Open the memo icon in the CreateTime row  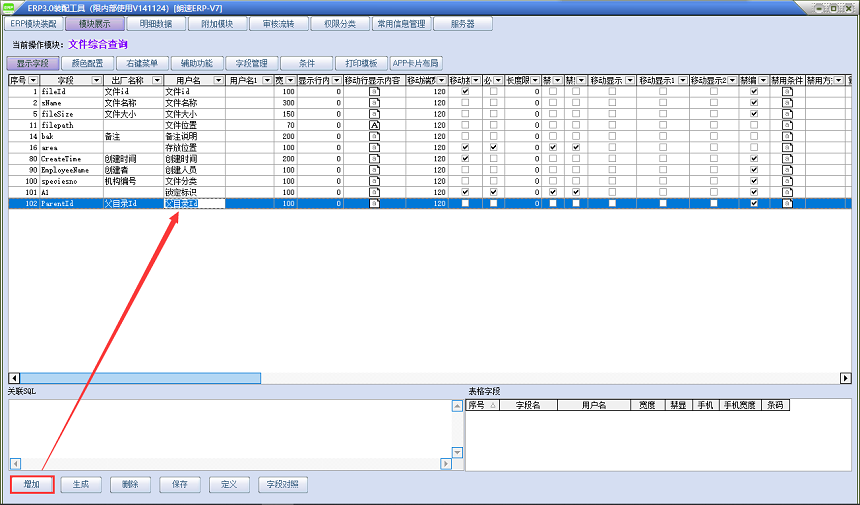point(374,159)
